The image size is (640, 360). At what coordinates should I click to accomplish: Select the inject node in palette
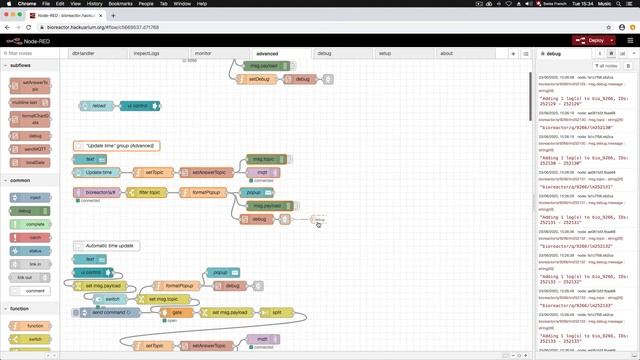pos(30,198)
